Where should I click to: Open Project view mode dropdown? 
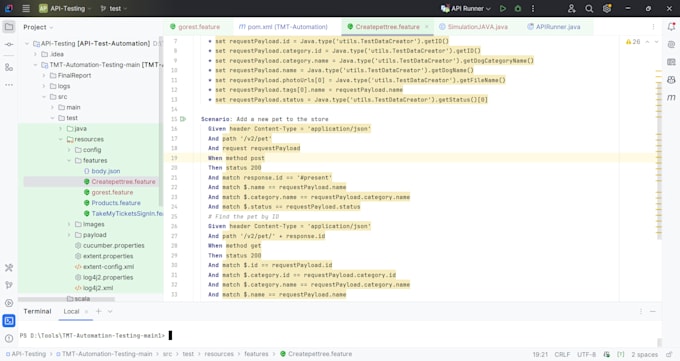point(38,27)
